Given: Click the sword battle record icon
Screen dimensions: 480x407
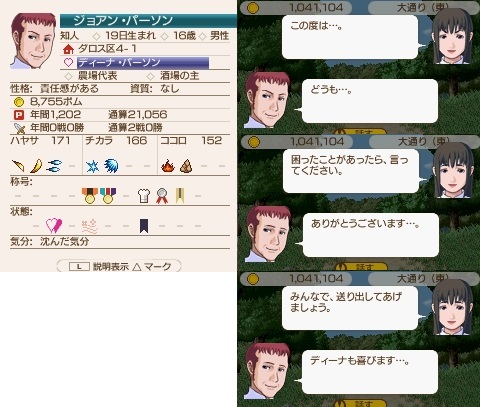Looking at the screenshot, I should tap(20, 128).
